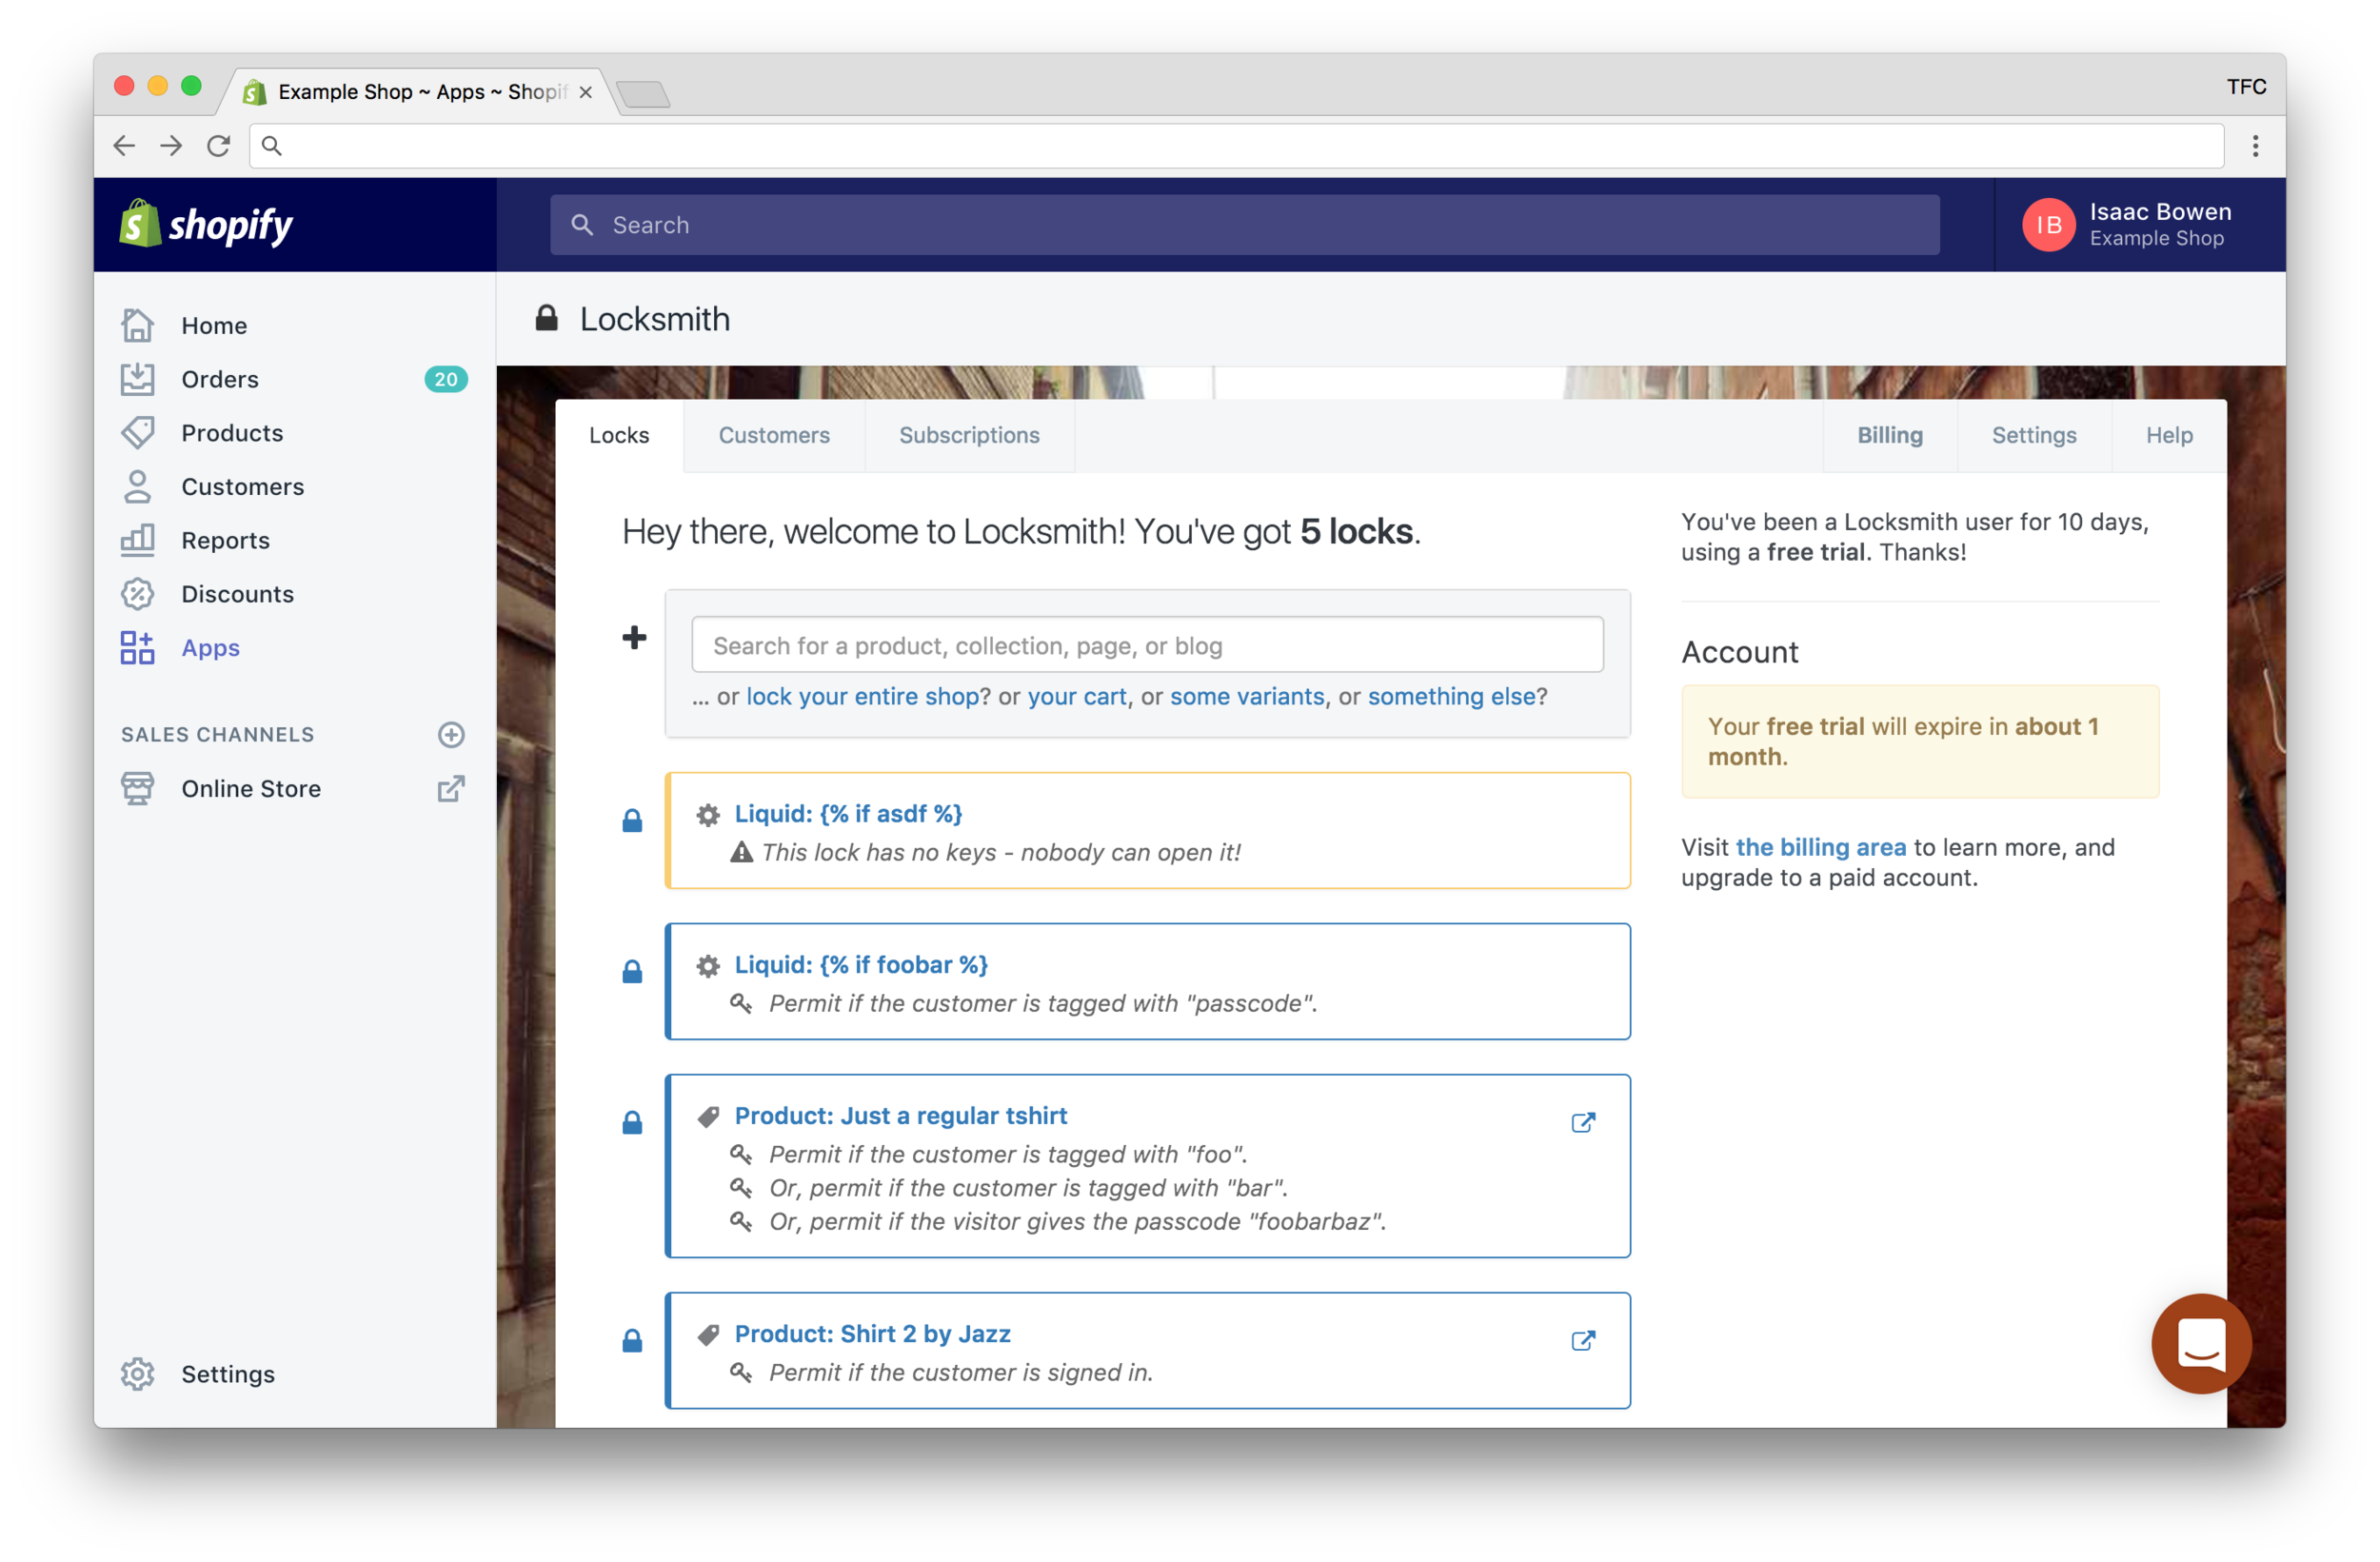Viewport: 2380px width, 1562px height.
Task: View regular tshirt via external link icon
Action: [1583, 1122]
